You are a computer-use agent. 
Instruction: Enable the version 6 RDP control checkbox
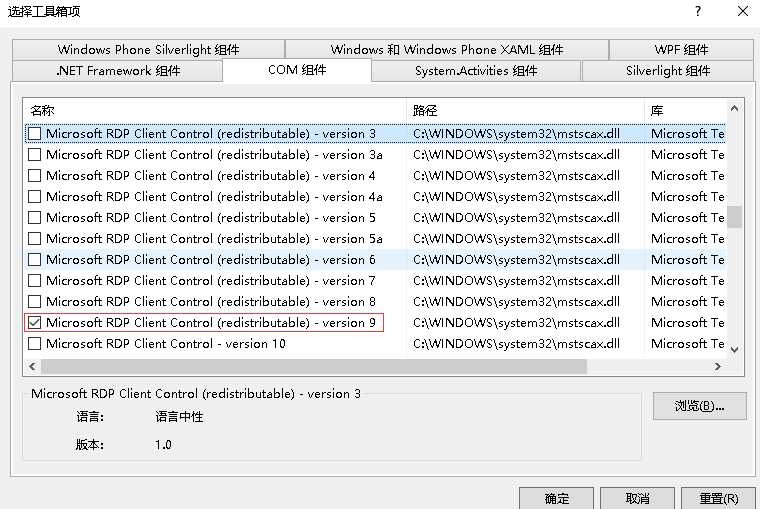34,259
